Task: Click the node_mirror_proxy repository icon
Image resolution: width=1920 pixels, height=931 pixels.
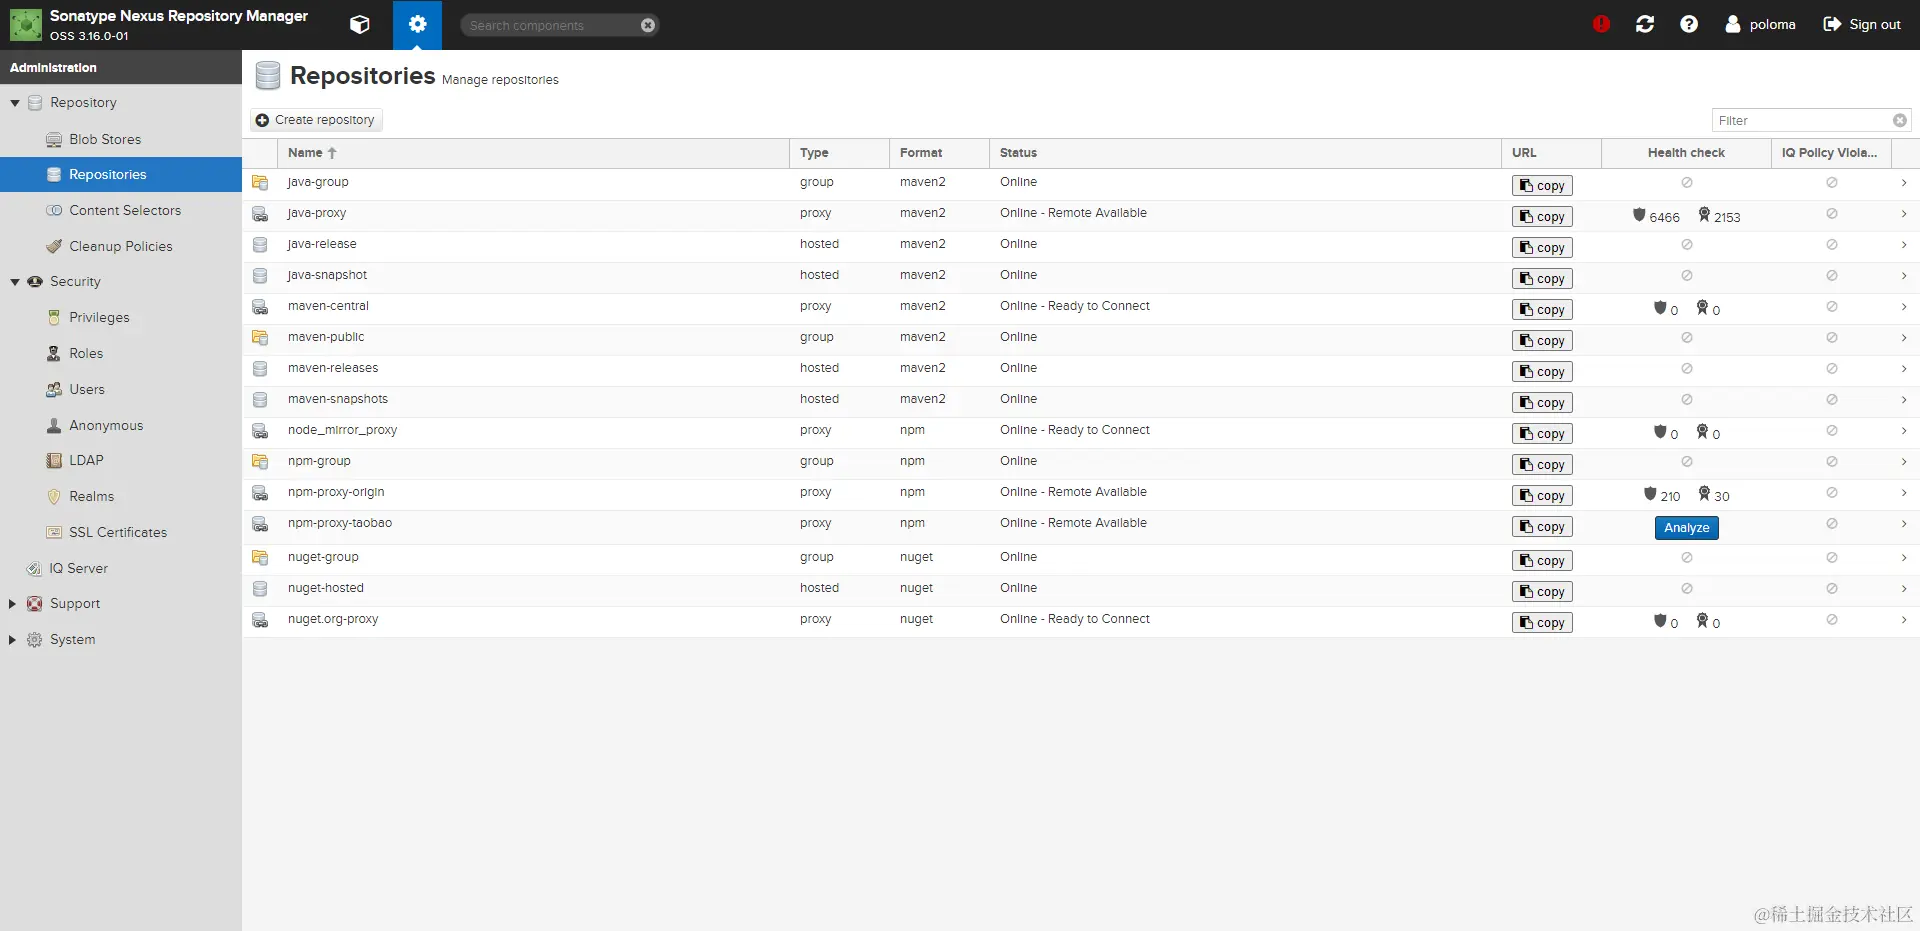Action: [260, 431]
